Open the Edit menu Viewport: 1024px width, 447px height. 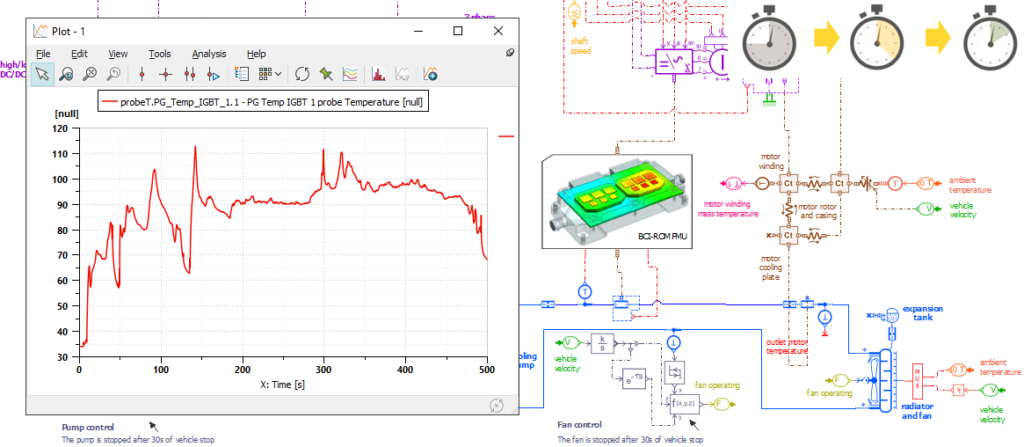[80, 54]
